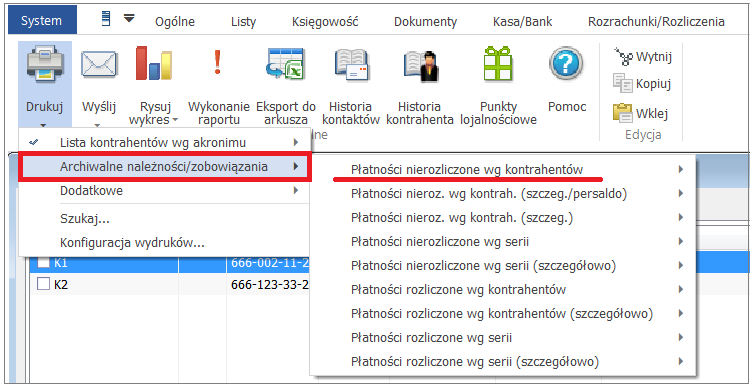753x389 pixels.
Task: Click the Wytnij scissors button
Action: pyautogui.click(x=642, y=57)
